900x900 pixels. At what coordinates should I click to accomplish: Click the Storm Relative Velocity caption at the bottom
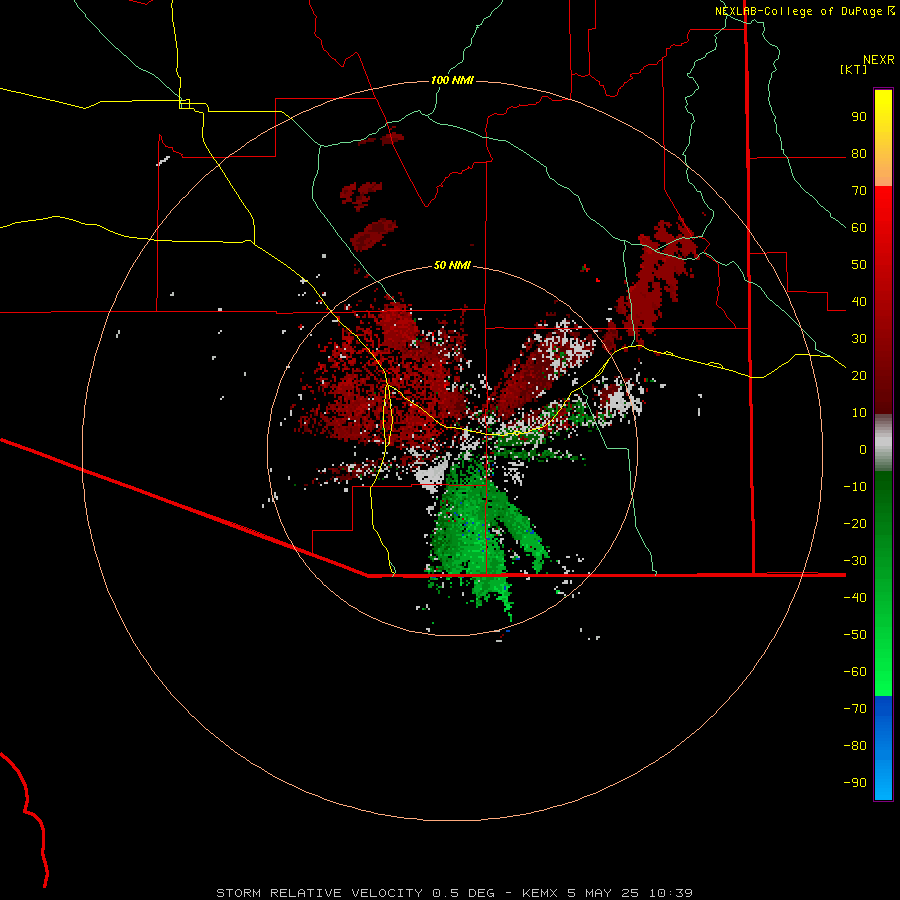pos(454,893)
